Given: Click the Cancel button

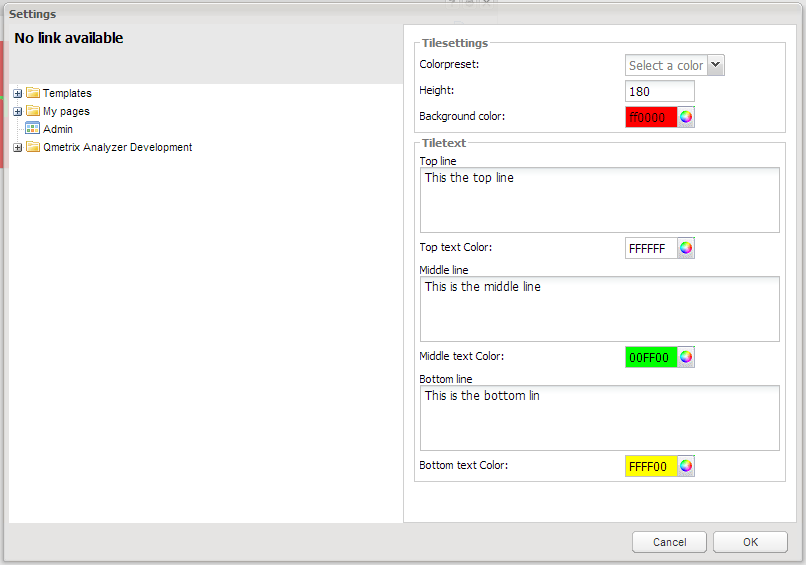Looking at the screenshot, I should [x=669, y=542].
